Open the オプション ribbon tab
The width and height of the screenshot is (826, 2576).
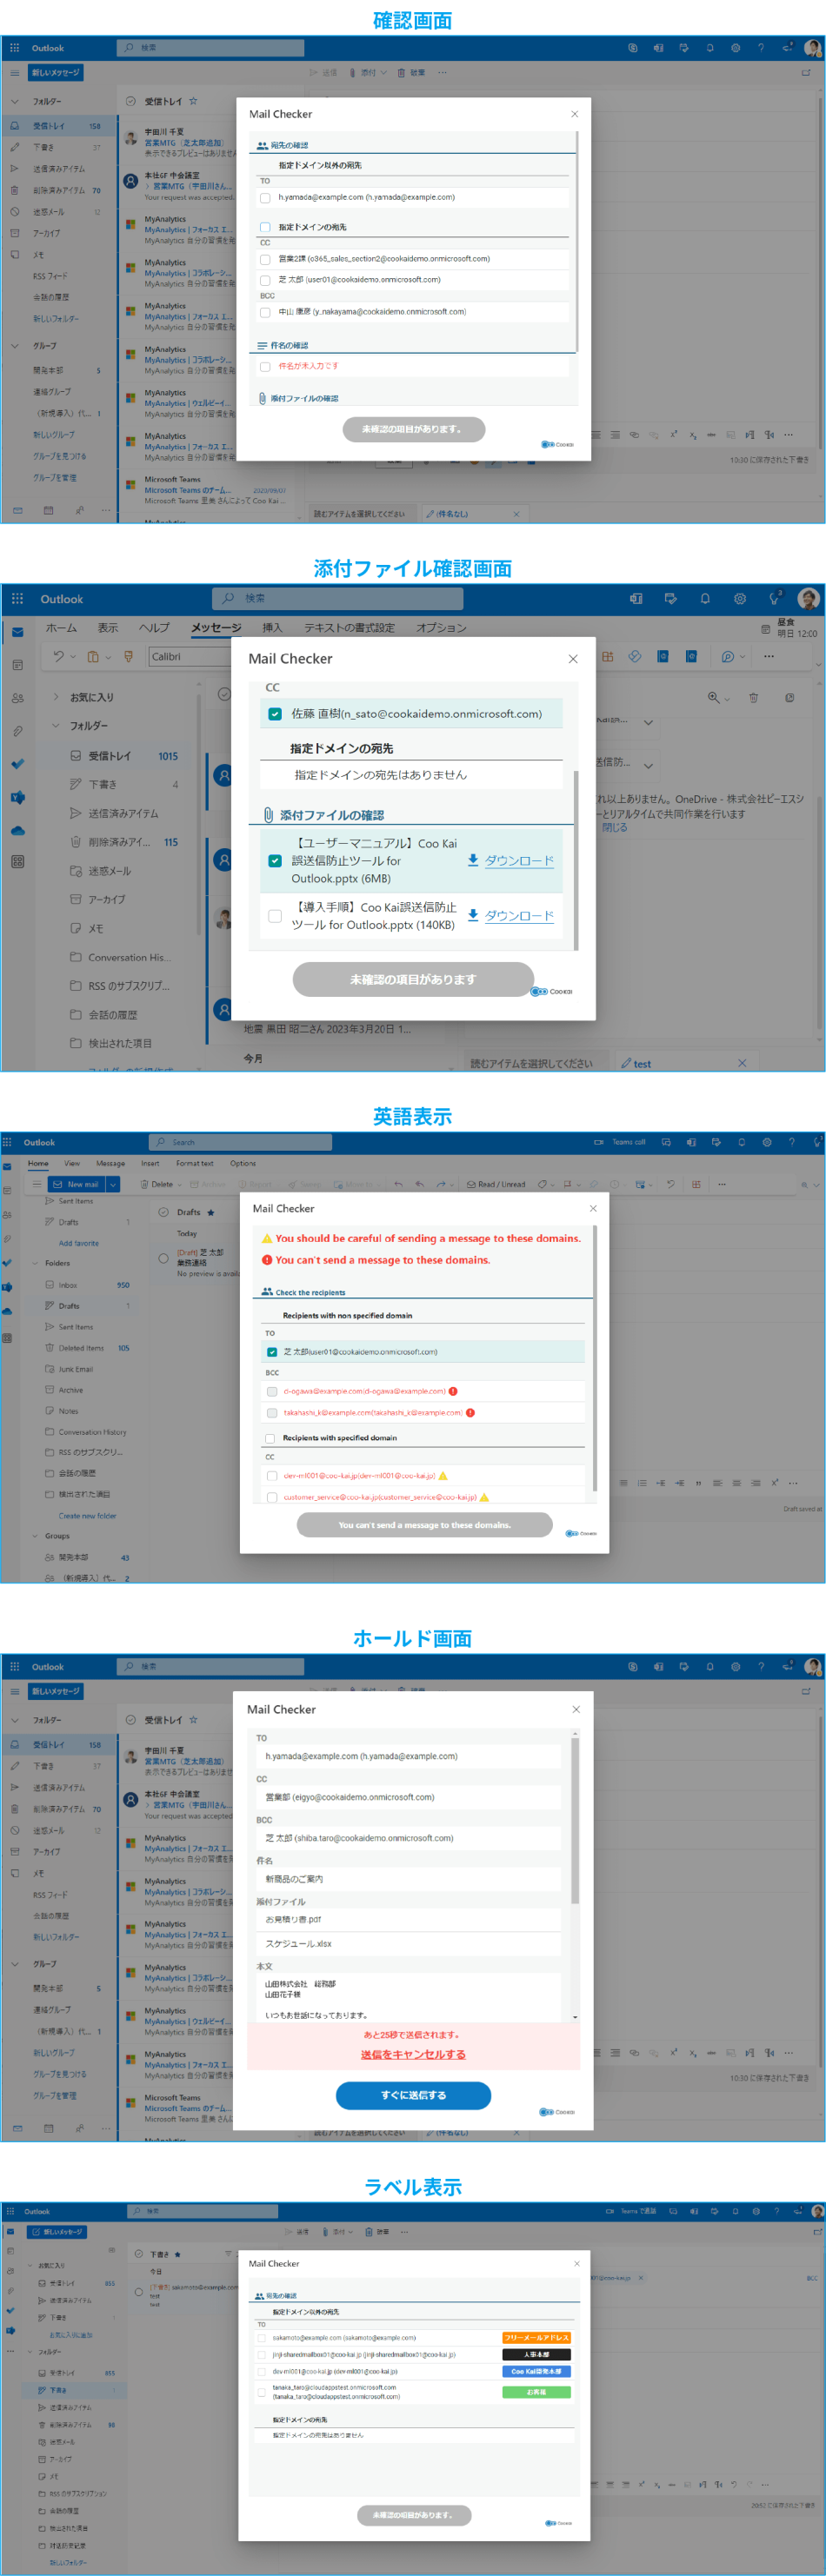[x=441, y=628]
